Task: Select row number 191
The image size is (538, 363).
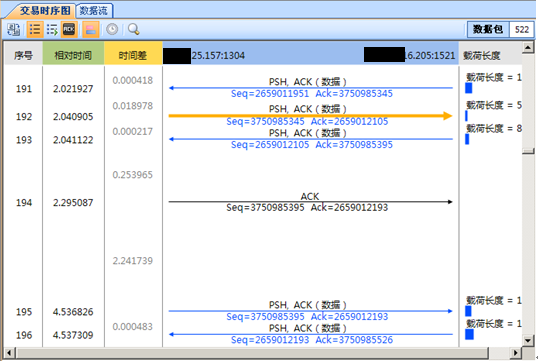Action: click(24, 89)
